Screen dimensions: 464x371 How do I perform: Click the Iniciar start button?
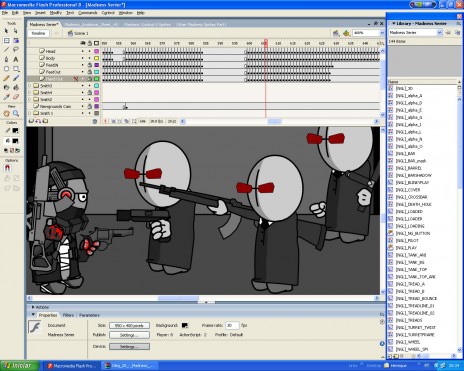pos(19,366)
